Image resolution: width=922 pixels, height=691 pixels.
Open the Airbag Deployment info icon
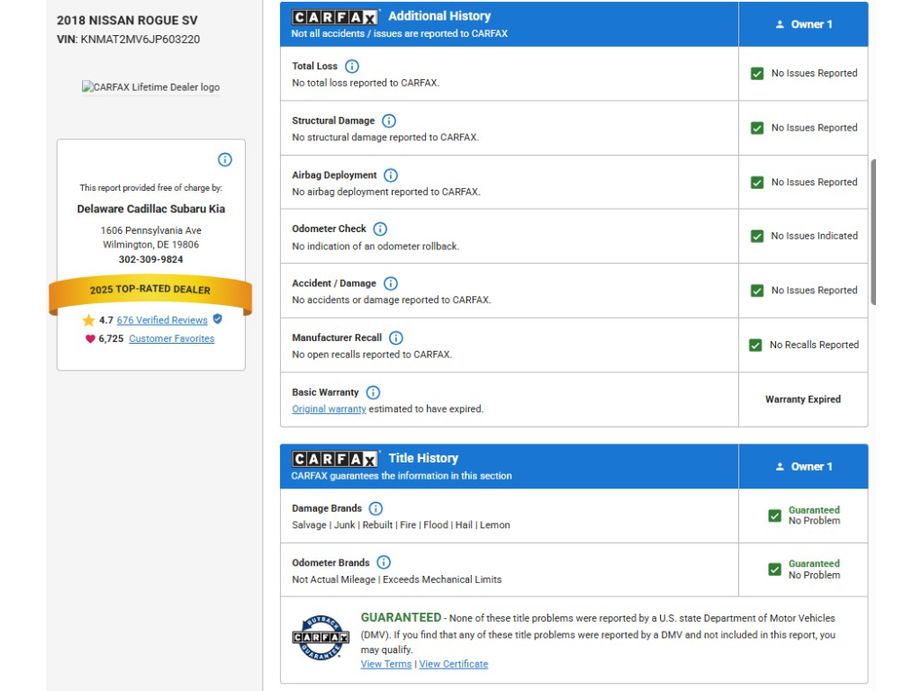tap(390, 175)
